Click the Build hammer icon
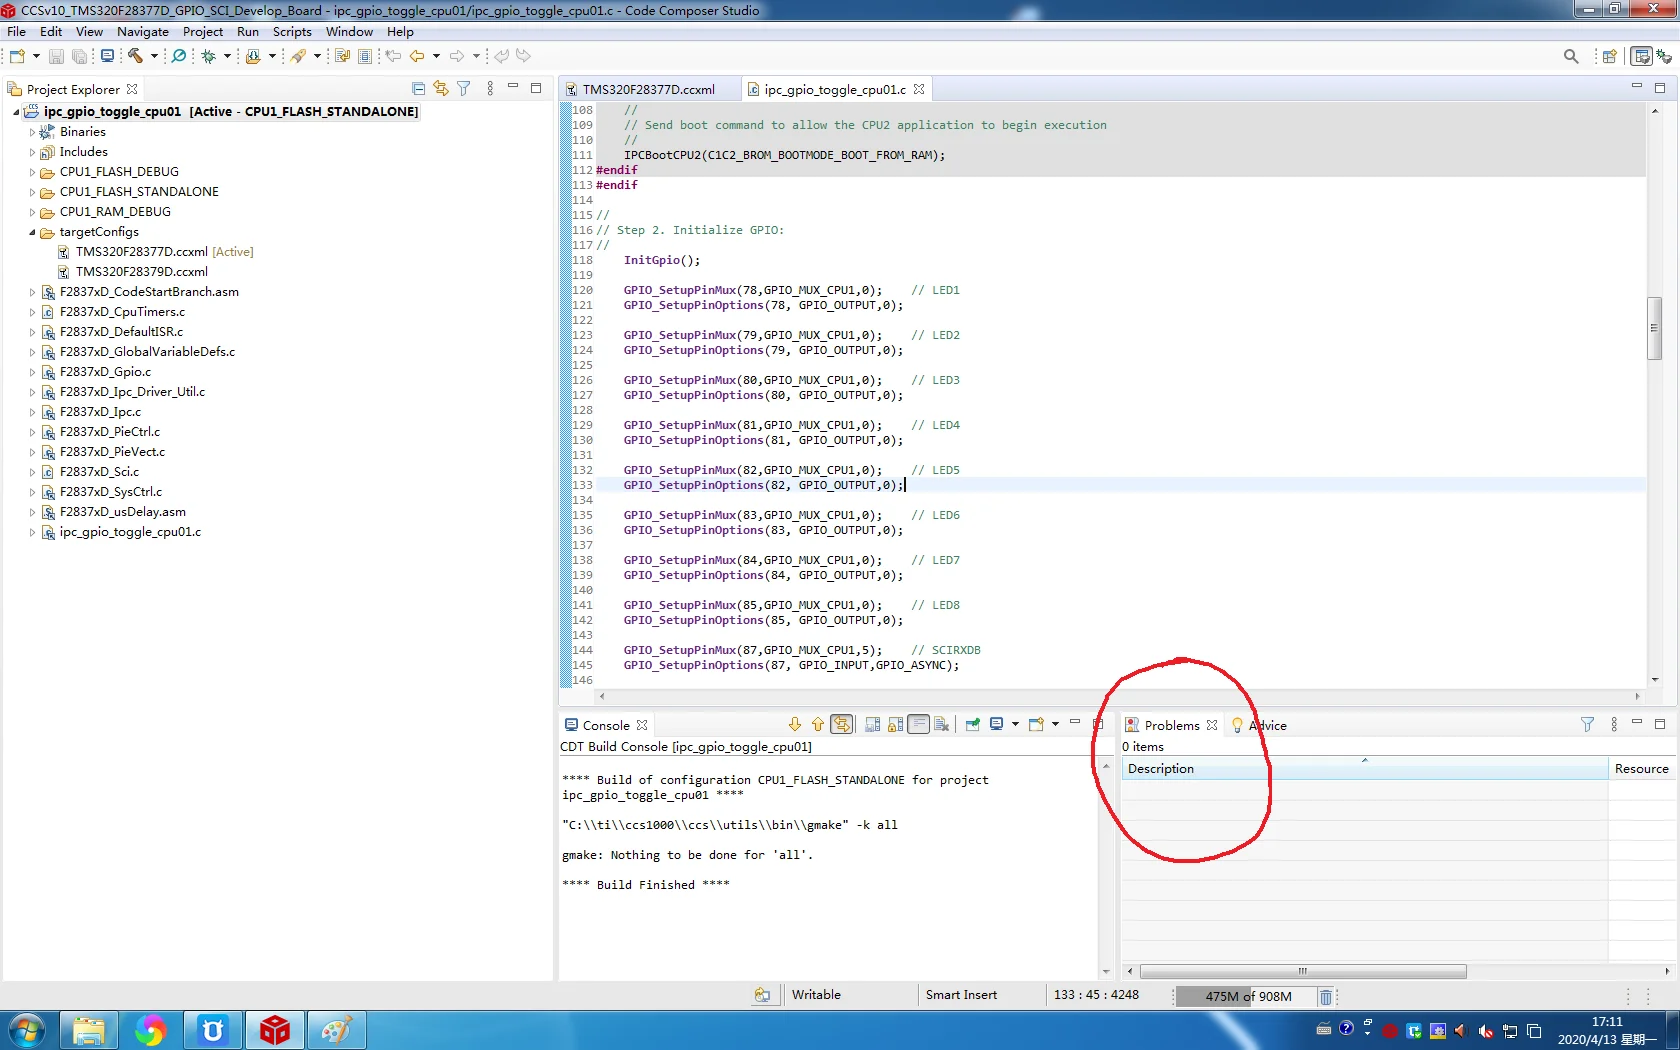 pos(135,56)
